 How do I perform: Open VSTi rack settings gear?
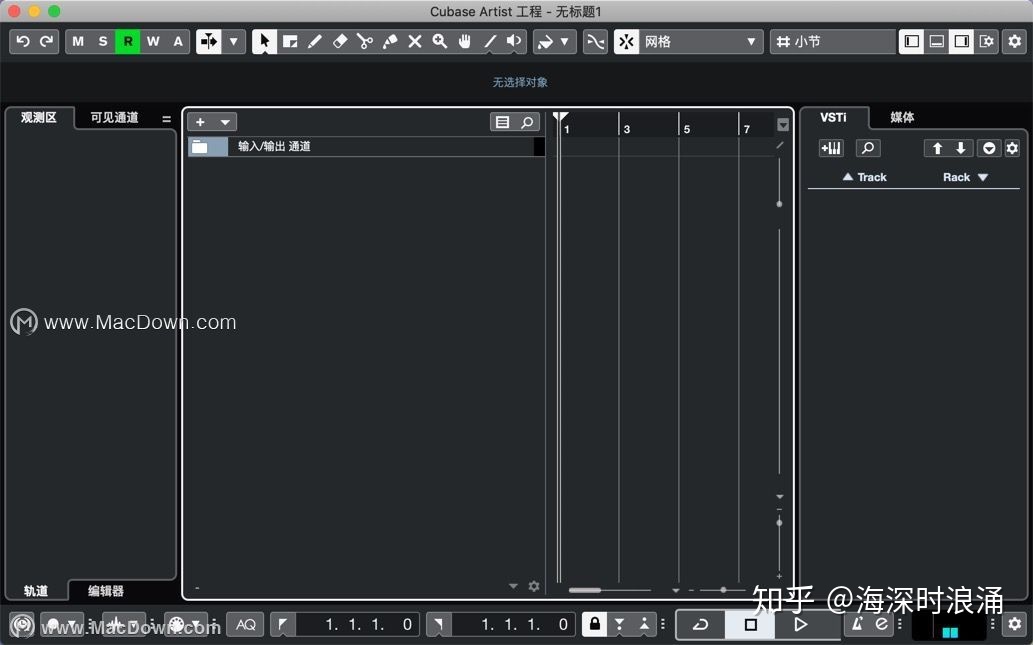tap(1013, 148)
